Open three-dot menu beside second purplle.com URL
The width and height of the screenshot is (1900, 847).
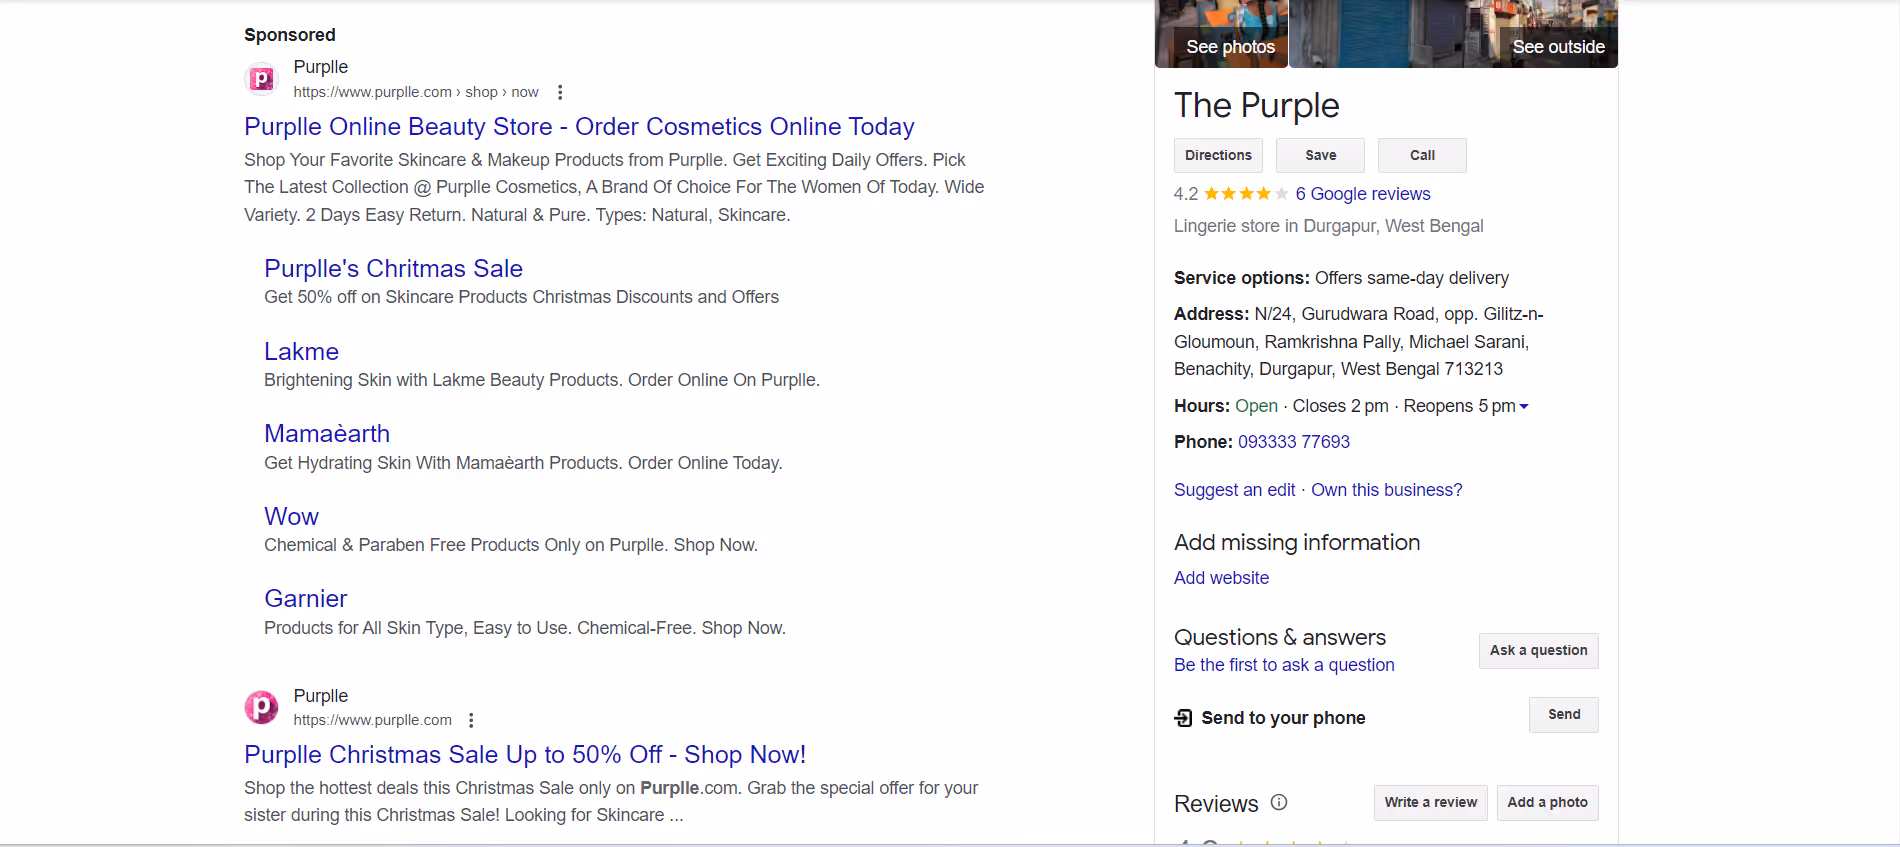coord(471,720)
